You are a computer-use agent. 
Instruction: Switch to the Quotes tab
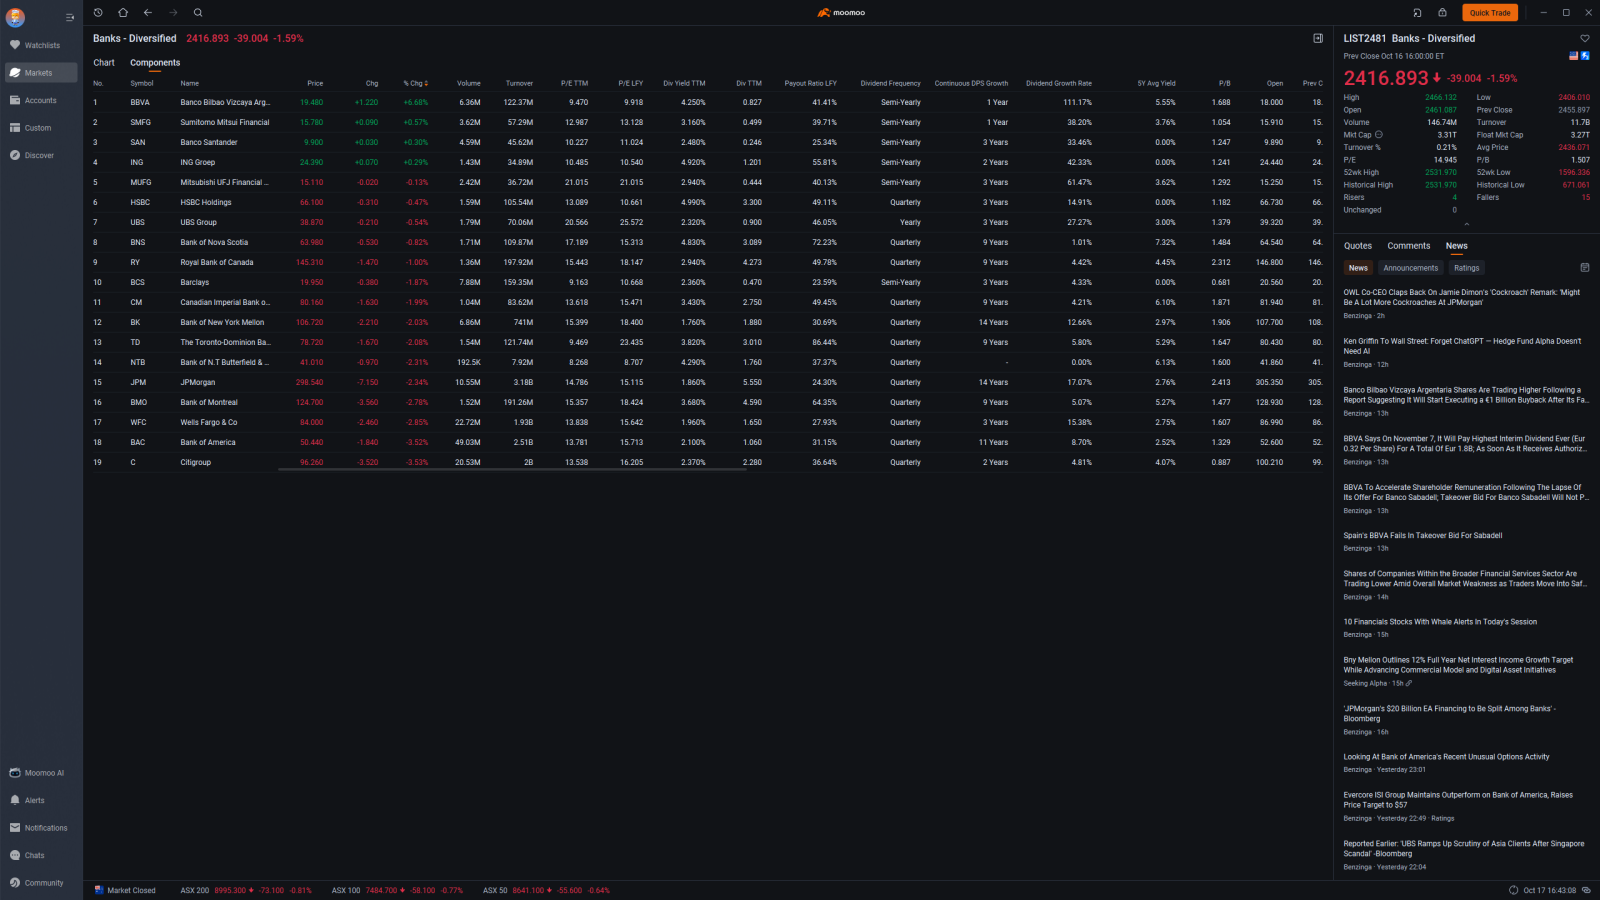pyautogui.click(x=1357, y=246)
